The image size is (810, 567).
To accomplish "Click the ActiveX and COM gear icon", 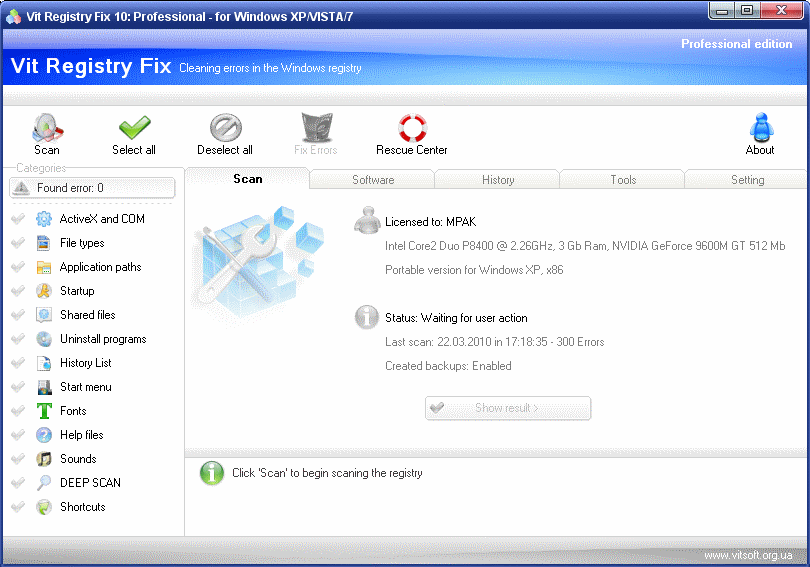I will 44,219.
